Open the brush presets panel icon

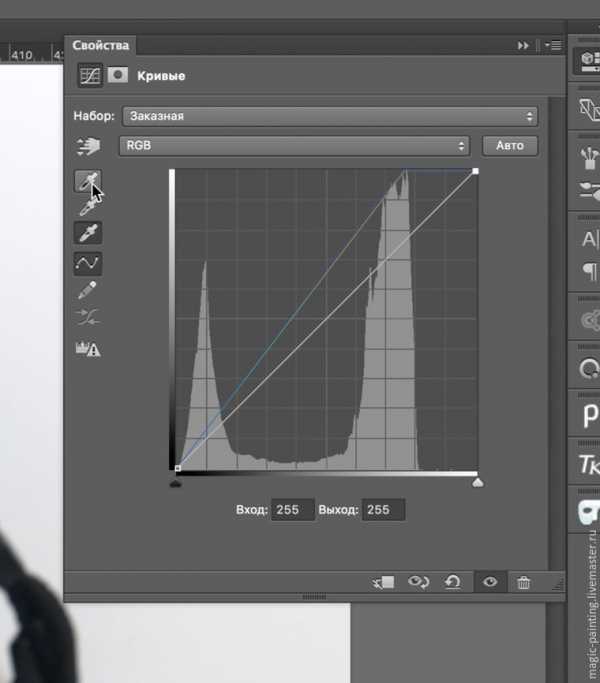click(x=590, y=159)
